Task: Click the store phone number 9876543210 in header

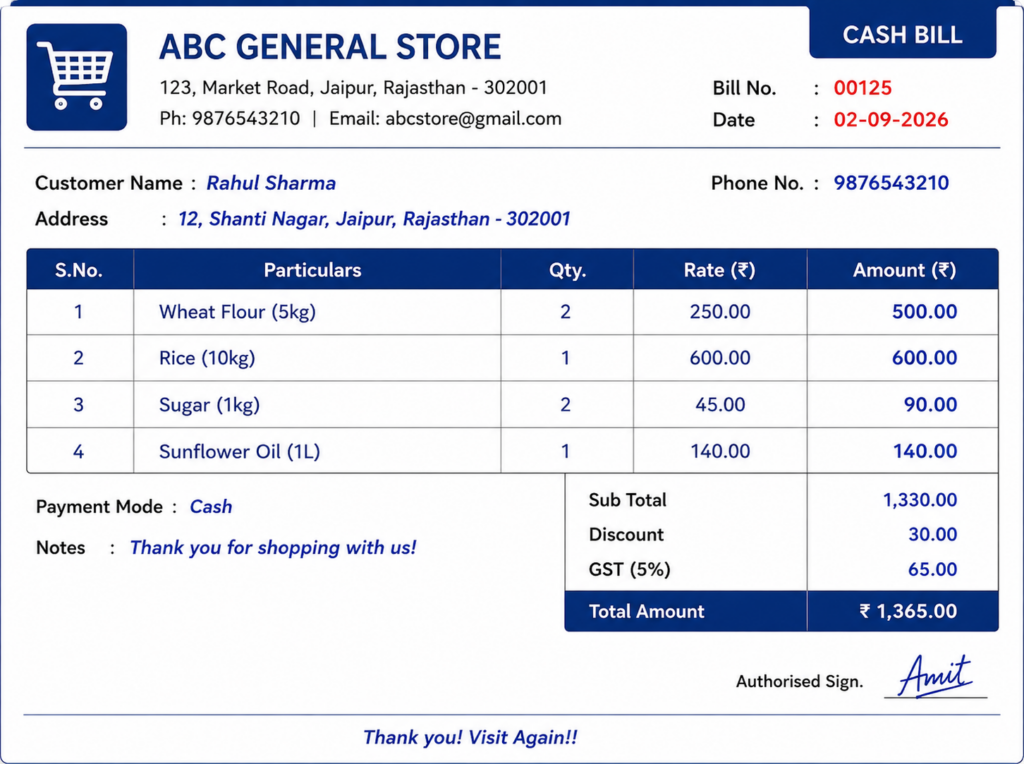Action: point(246,119)
